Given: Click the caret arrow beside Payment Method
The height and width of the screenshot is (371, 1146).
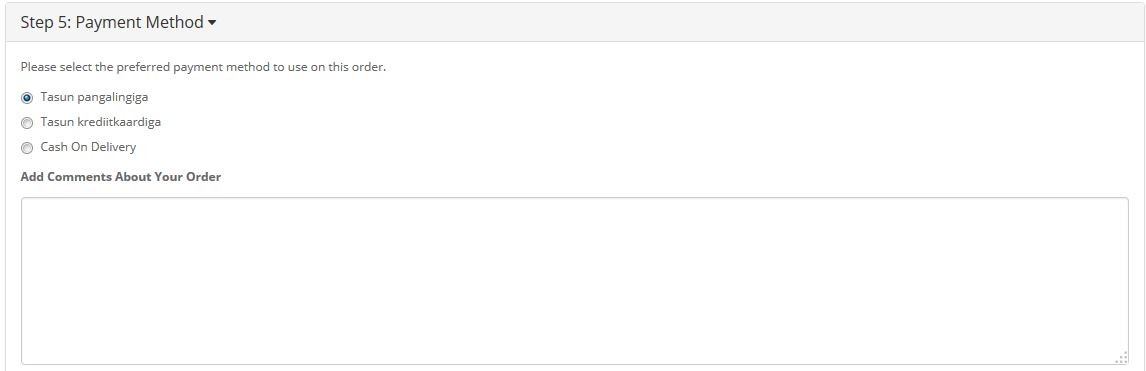Looking at the screenshot, I should pyautogui.click(x=212, y=23).
